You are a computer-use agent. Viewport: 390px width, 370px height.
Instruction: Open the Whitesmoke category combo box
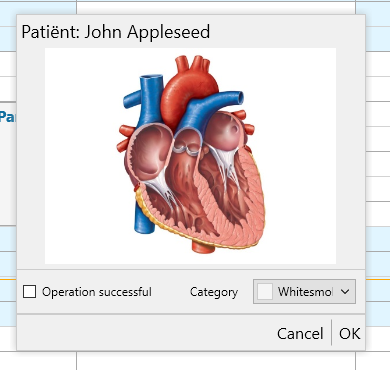click(x=304, y=292)
